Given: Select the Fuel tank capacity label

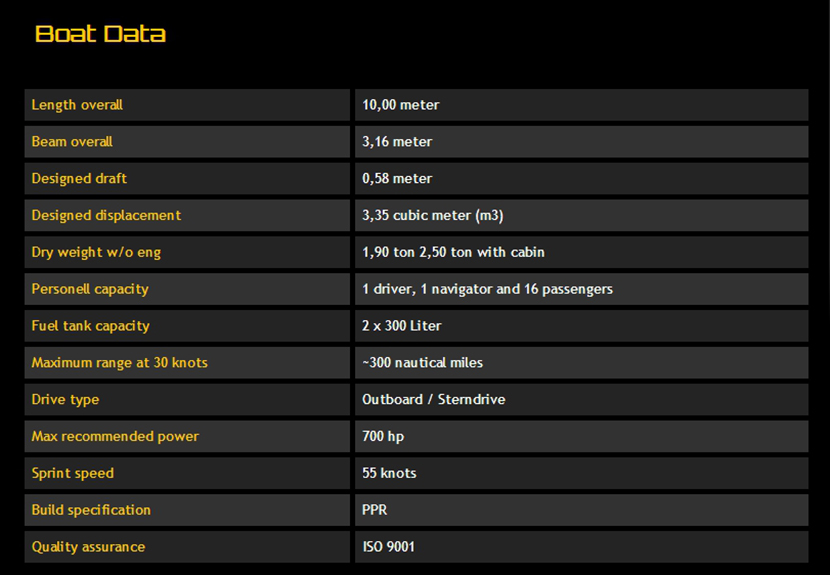Looking at the screenshot, I should (90, 327).
